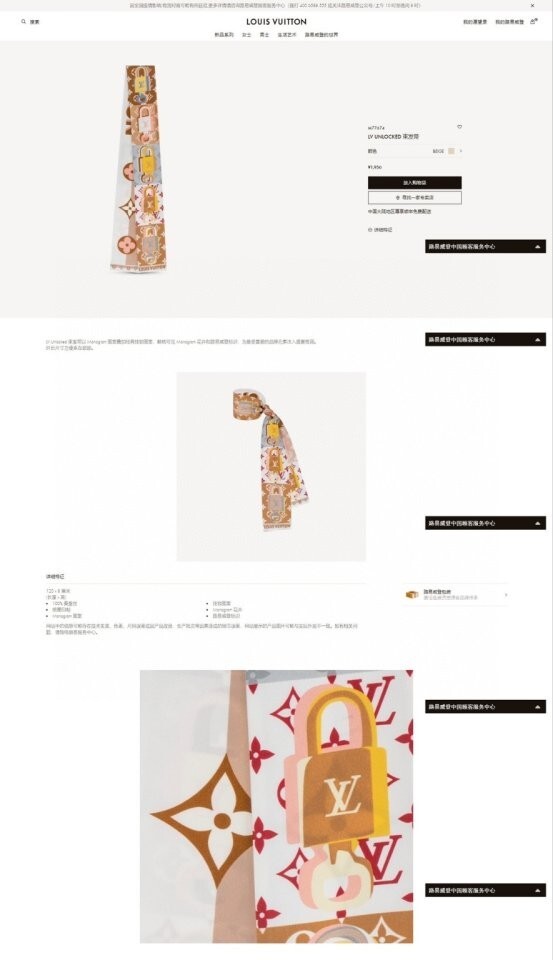Close the top announcement banner
This screenshot has width=553, height=960.
[x=532, y=6]
